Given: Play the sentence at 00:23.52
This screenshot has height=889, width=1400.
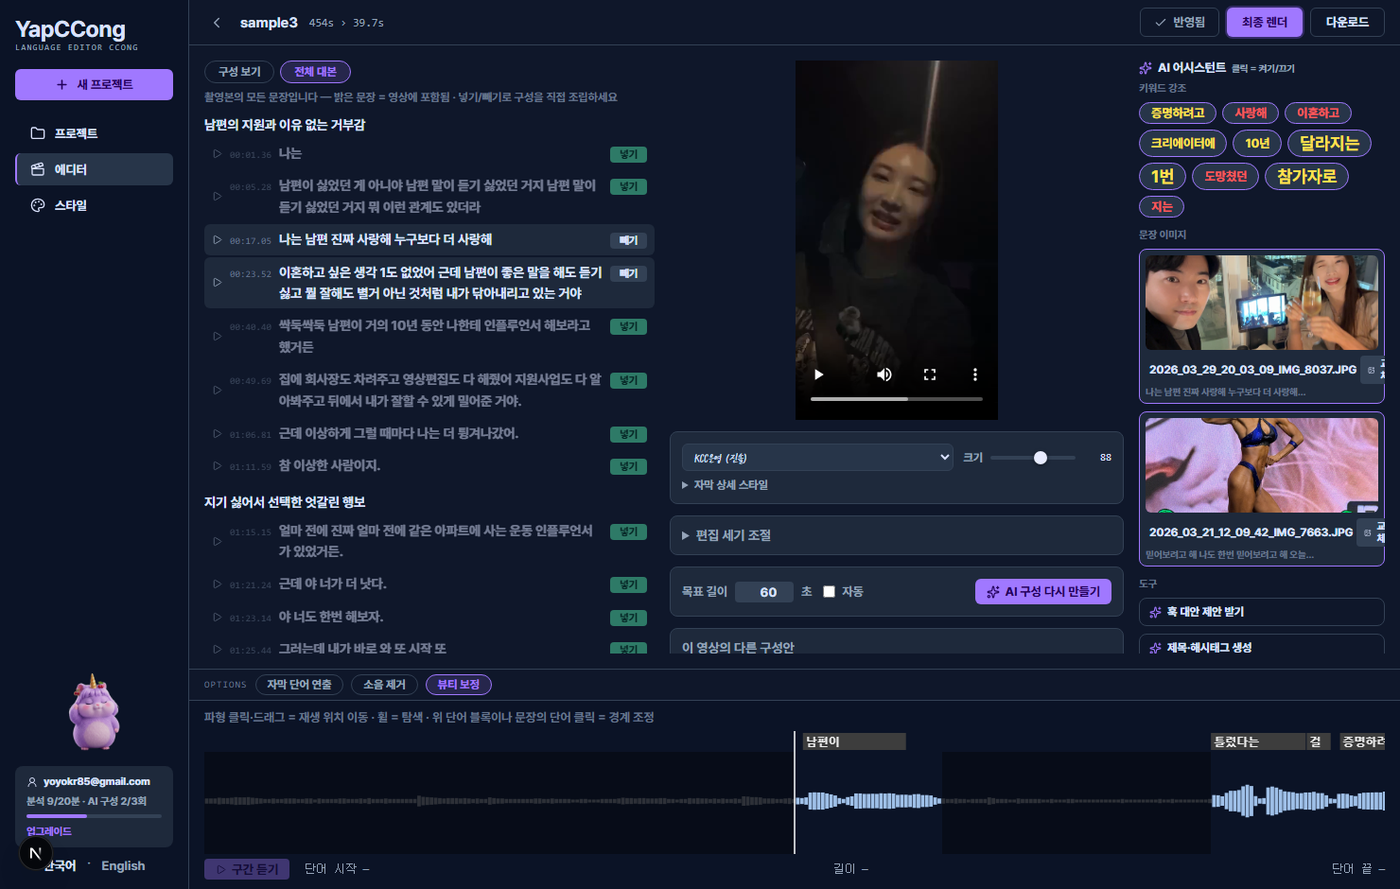Looking at the screenshot, I should [217, 282].
